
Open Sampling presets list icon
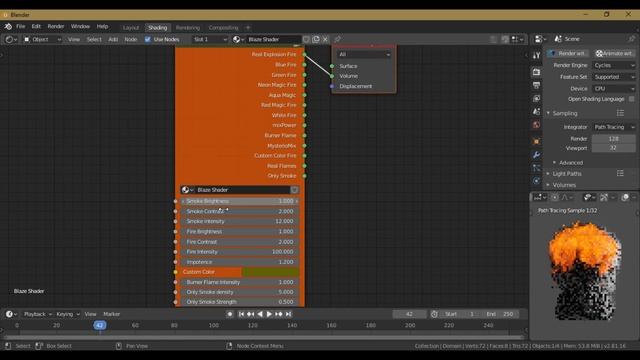(x=620, y=113)
